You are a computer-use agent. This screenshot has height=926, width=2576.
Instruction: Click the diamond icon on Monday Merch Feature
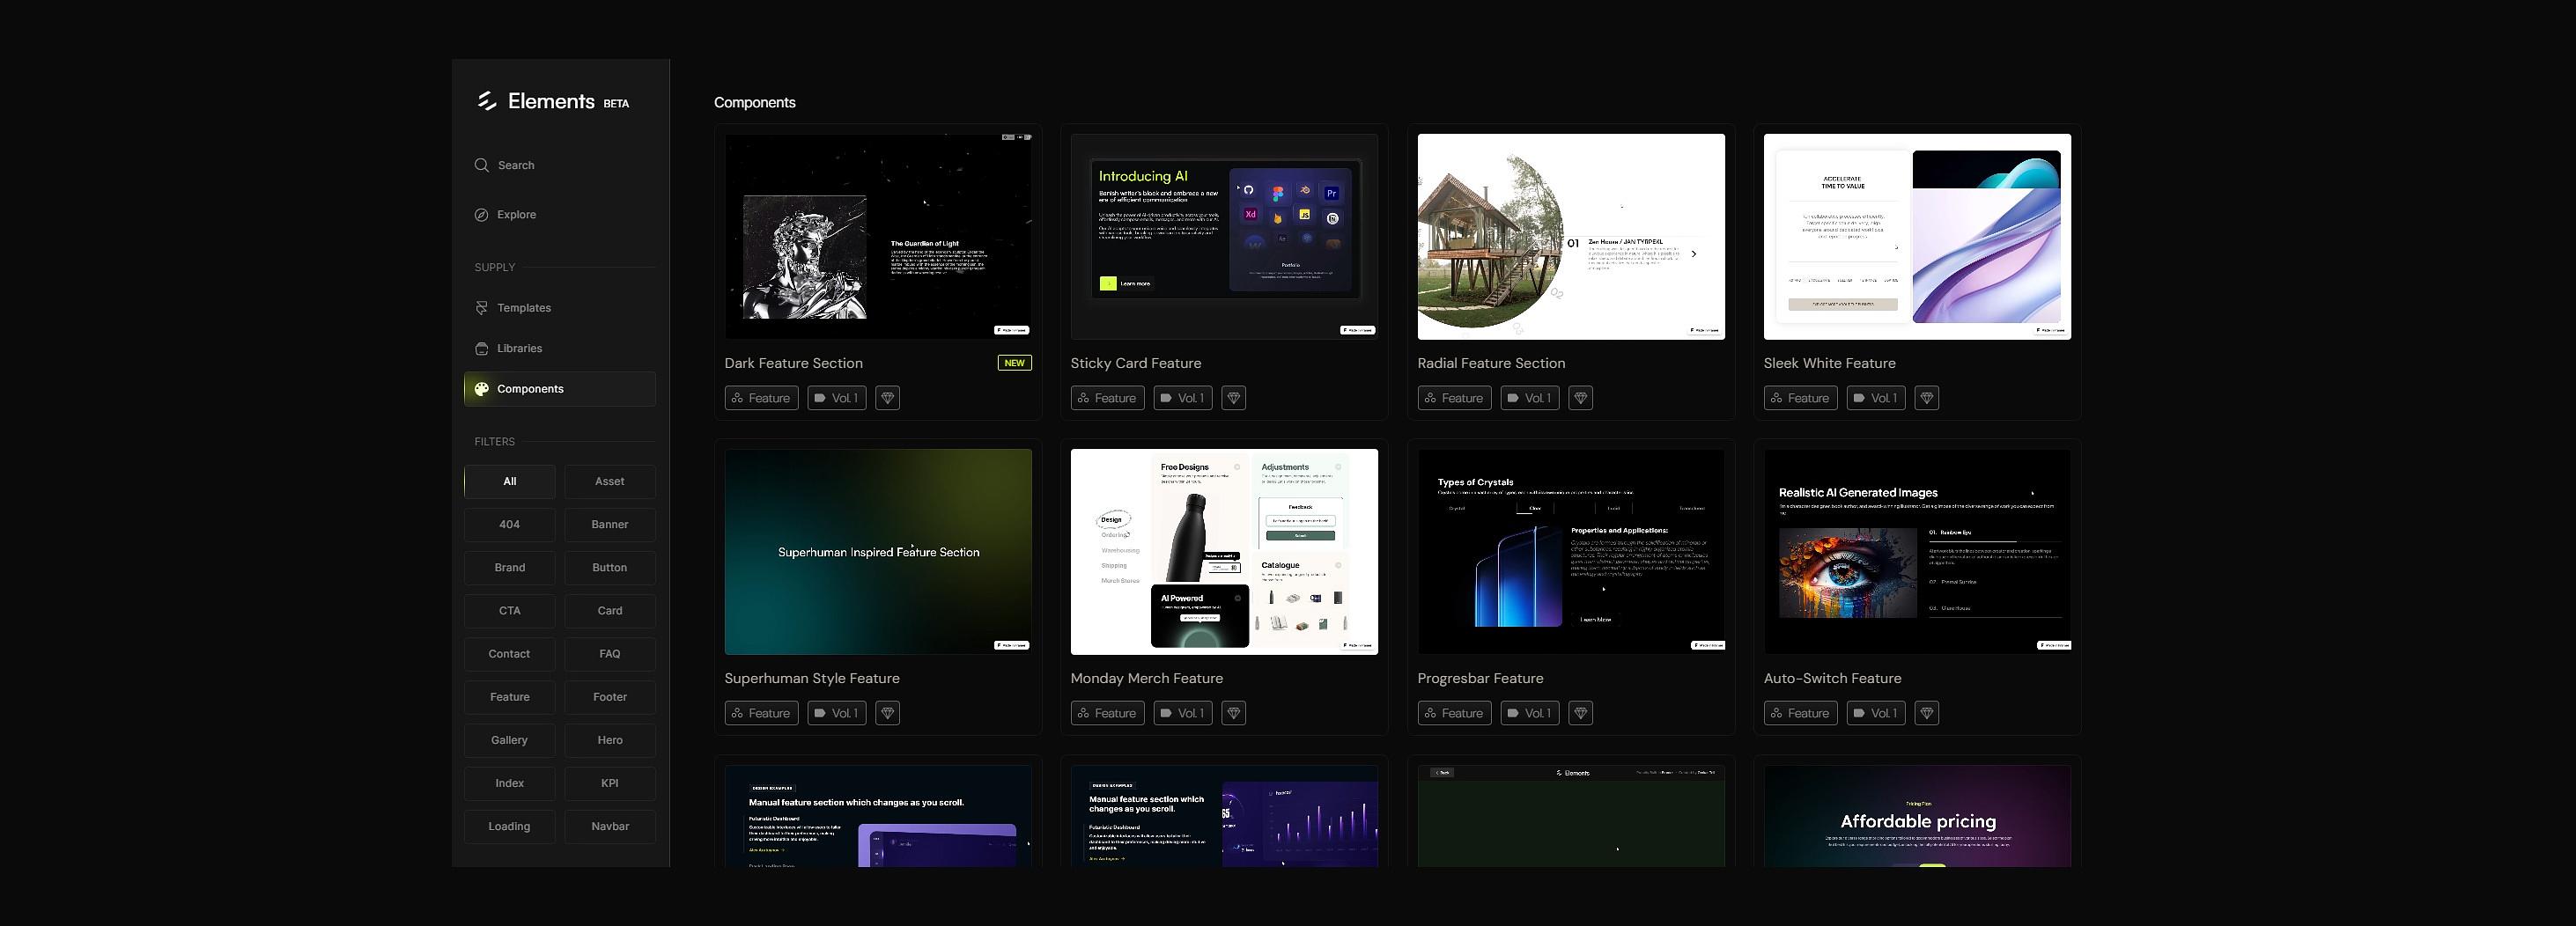coord(1233,713)
